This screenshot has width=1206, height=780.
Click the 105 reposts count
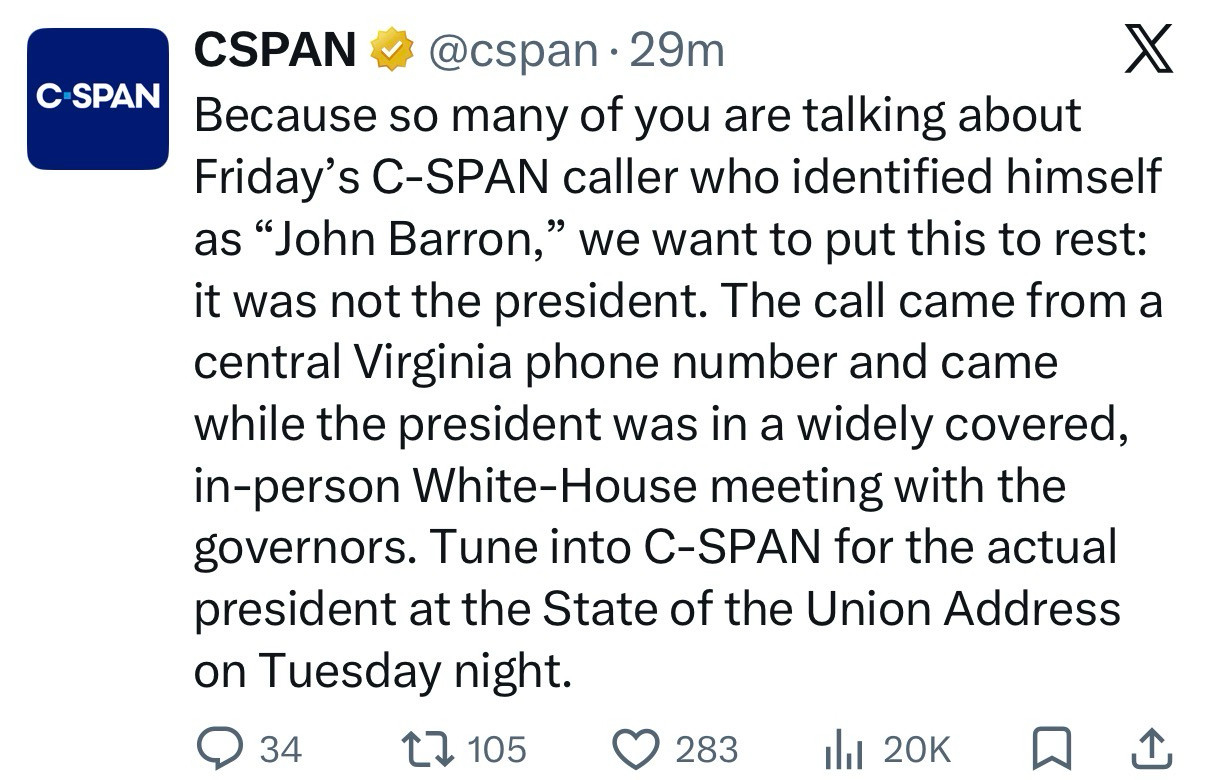pyautogui.click(x=497, y=749)
